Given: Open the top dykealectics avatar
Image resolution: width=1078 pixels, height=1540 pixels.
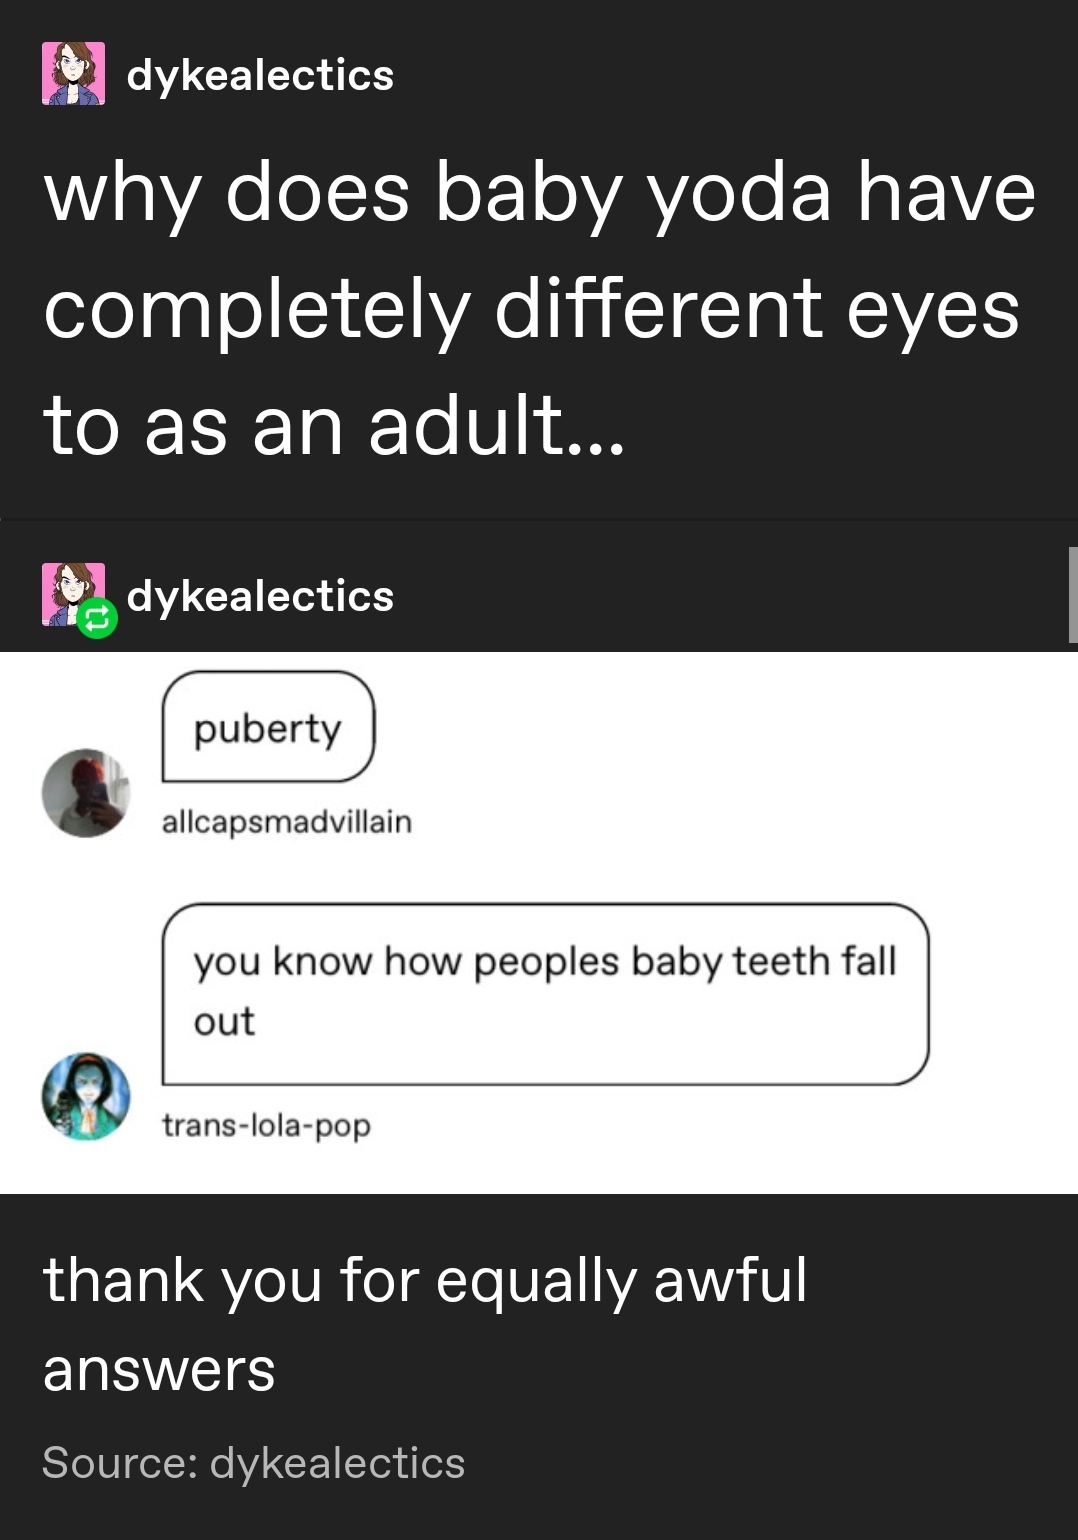Looking at the screenshot, I should (x=73, y=74).
